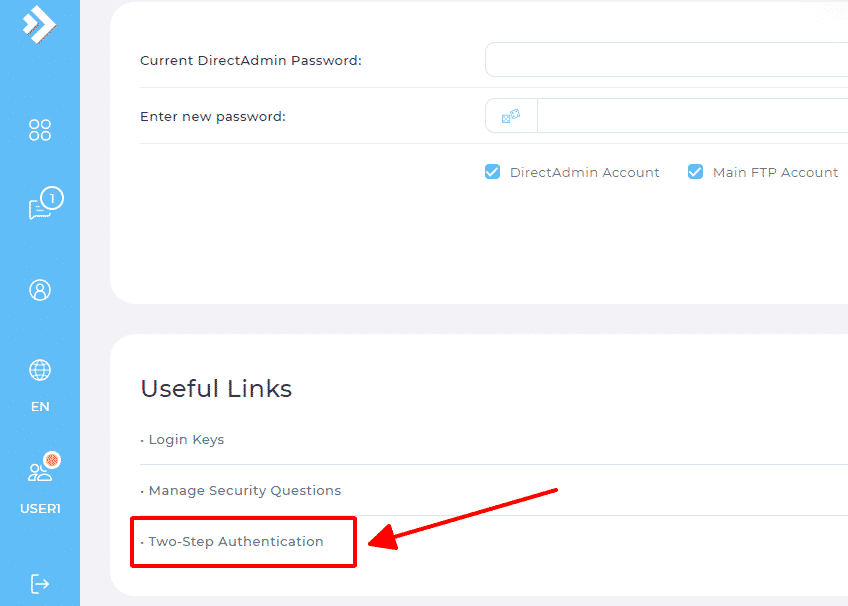Focus the Current DirectAdmin Password field
Viewport: 848px width, 606px height.
(x=666, y=60)
